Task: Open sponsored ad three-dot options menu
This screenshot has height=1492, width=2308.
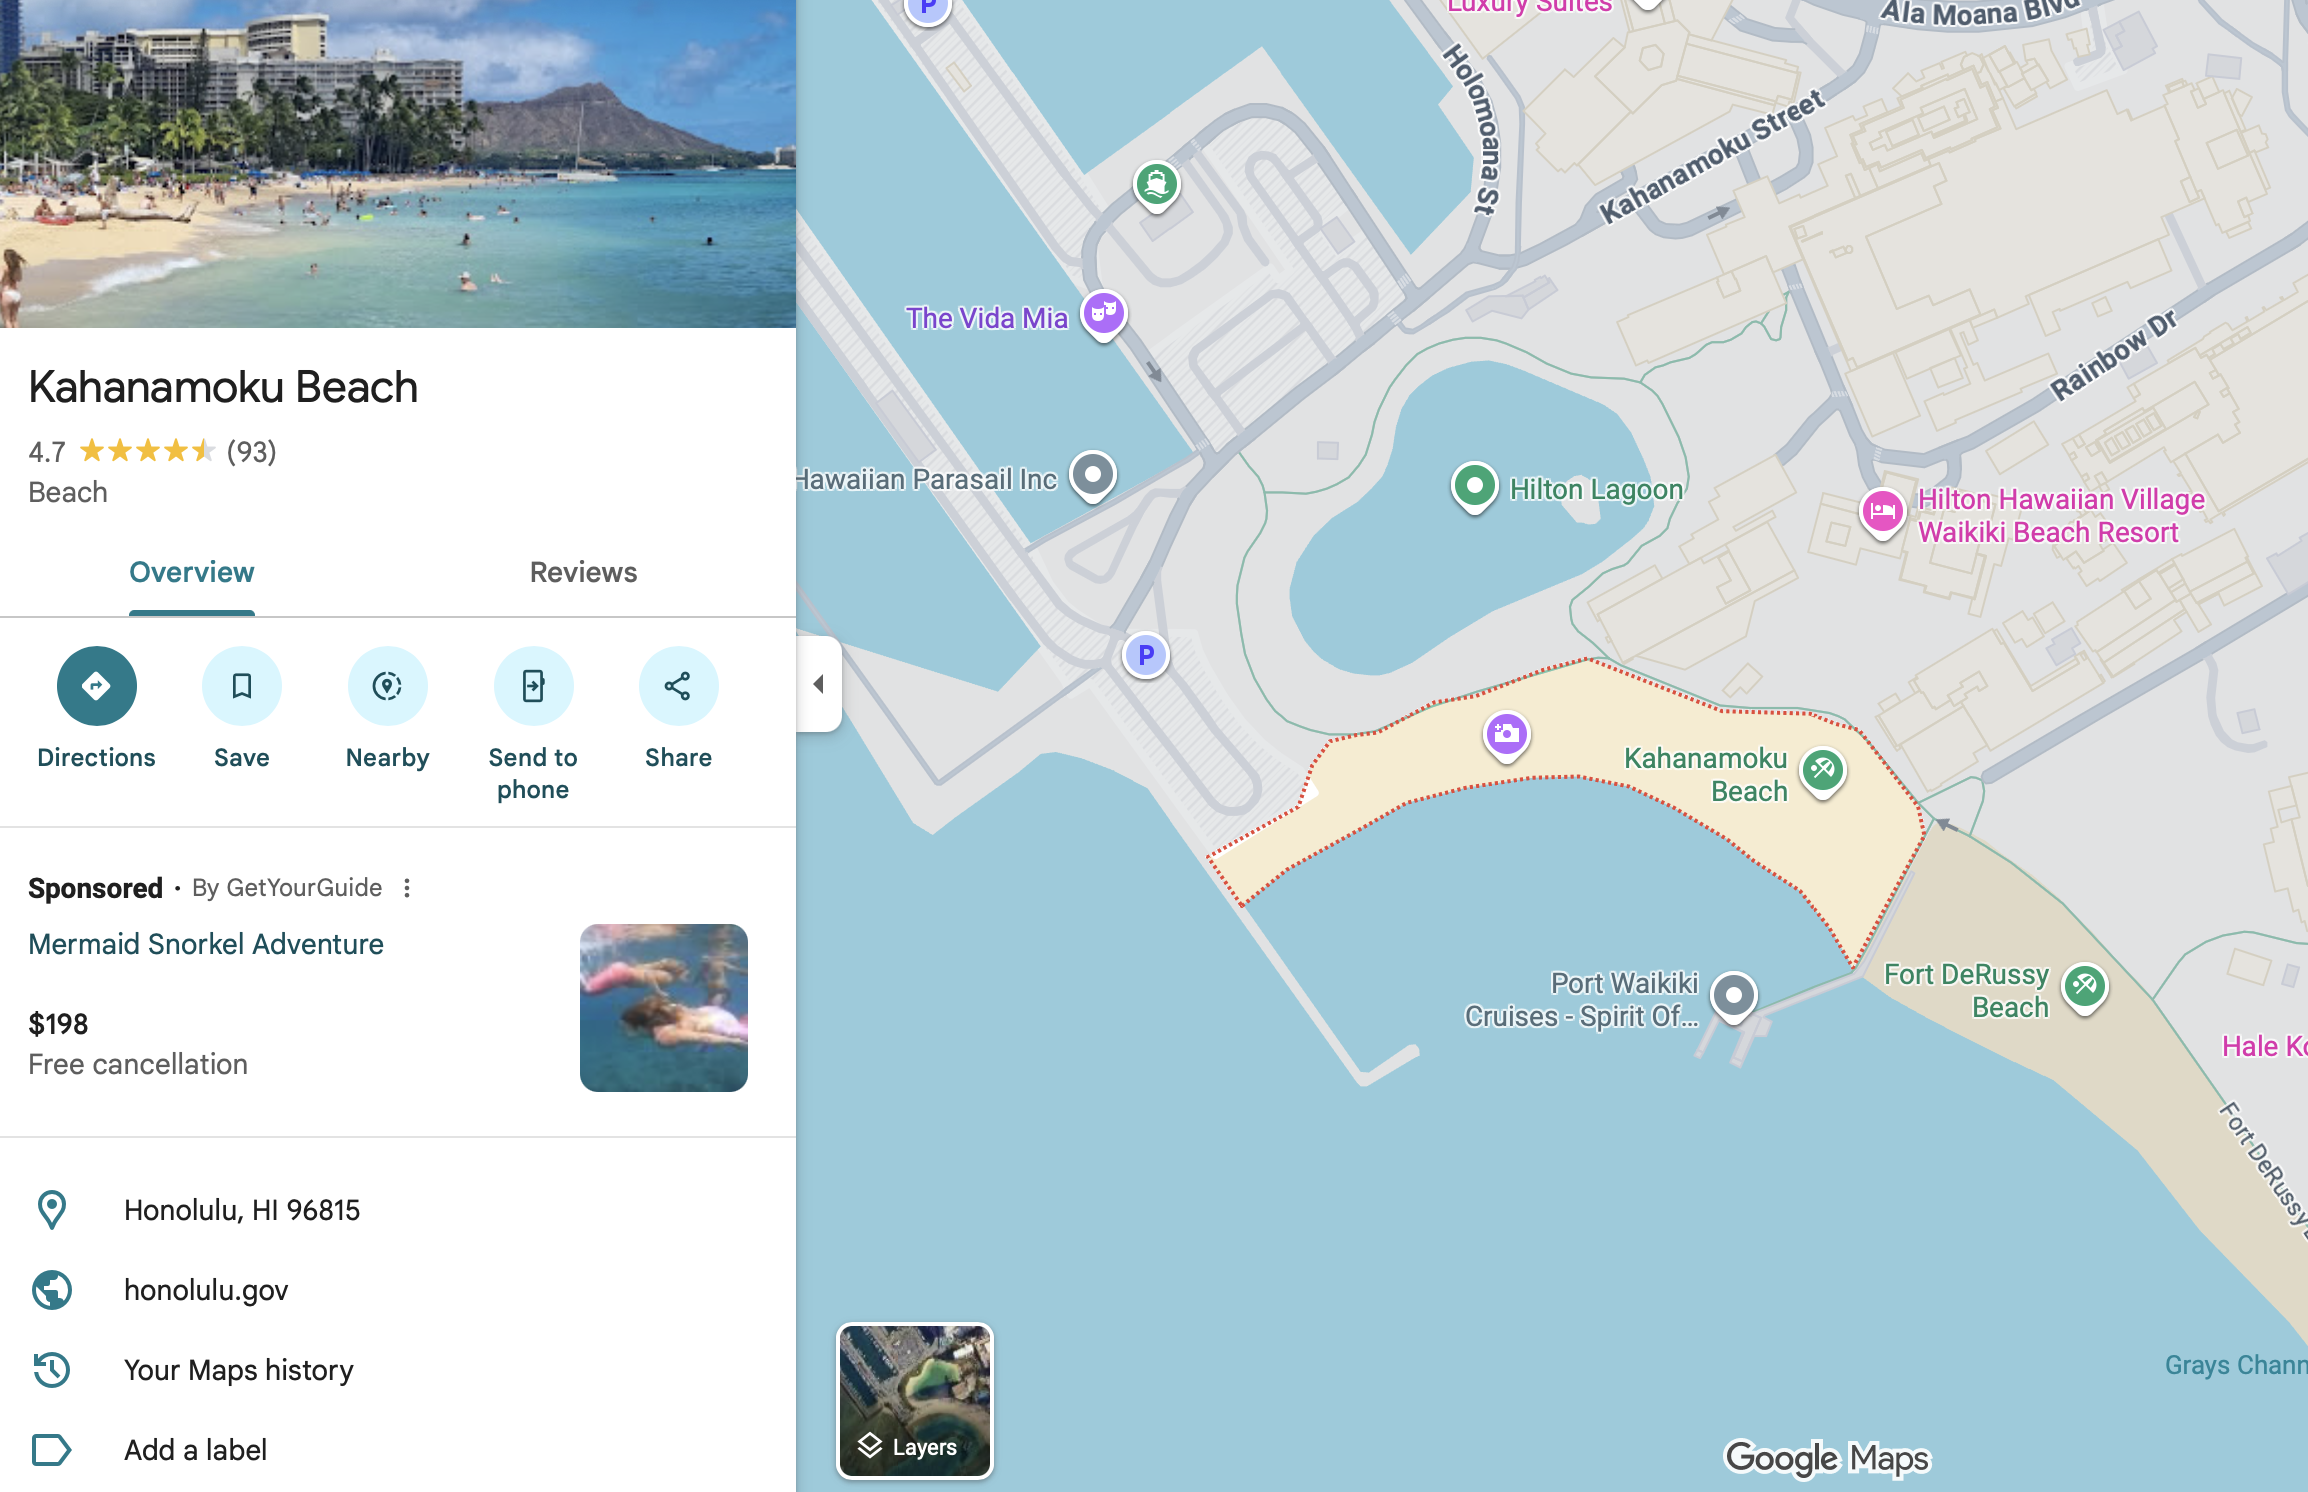Action: point(407,888)
